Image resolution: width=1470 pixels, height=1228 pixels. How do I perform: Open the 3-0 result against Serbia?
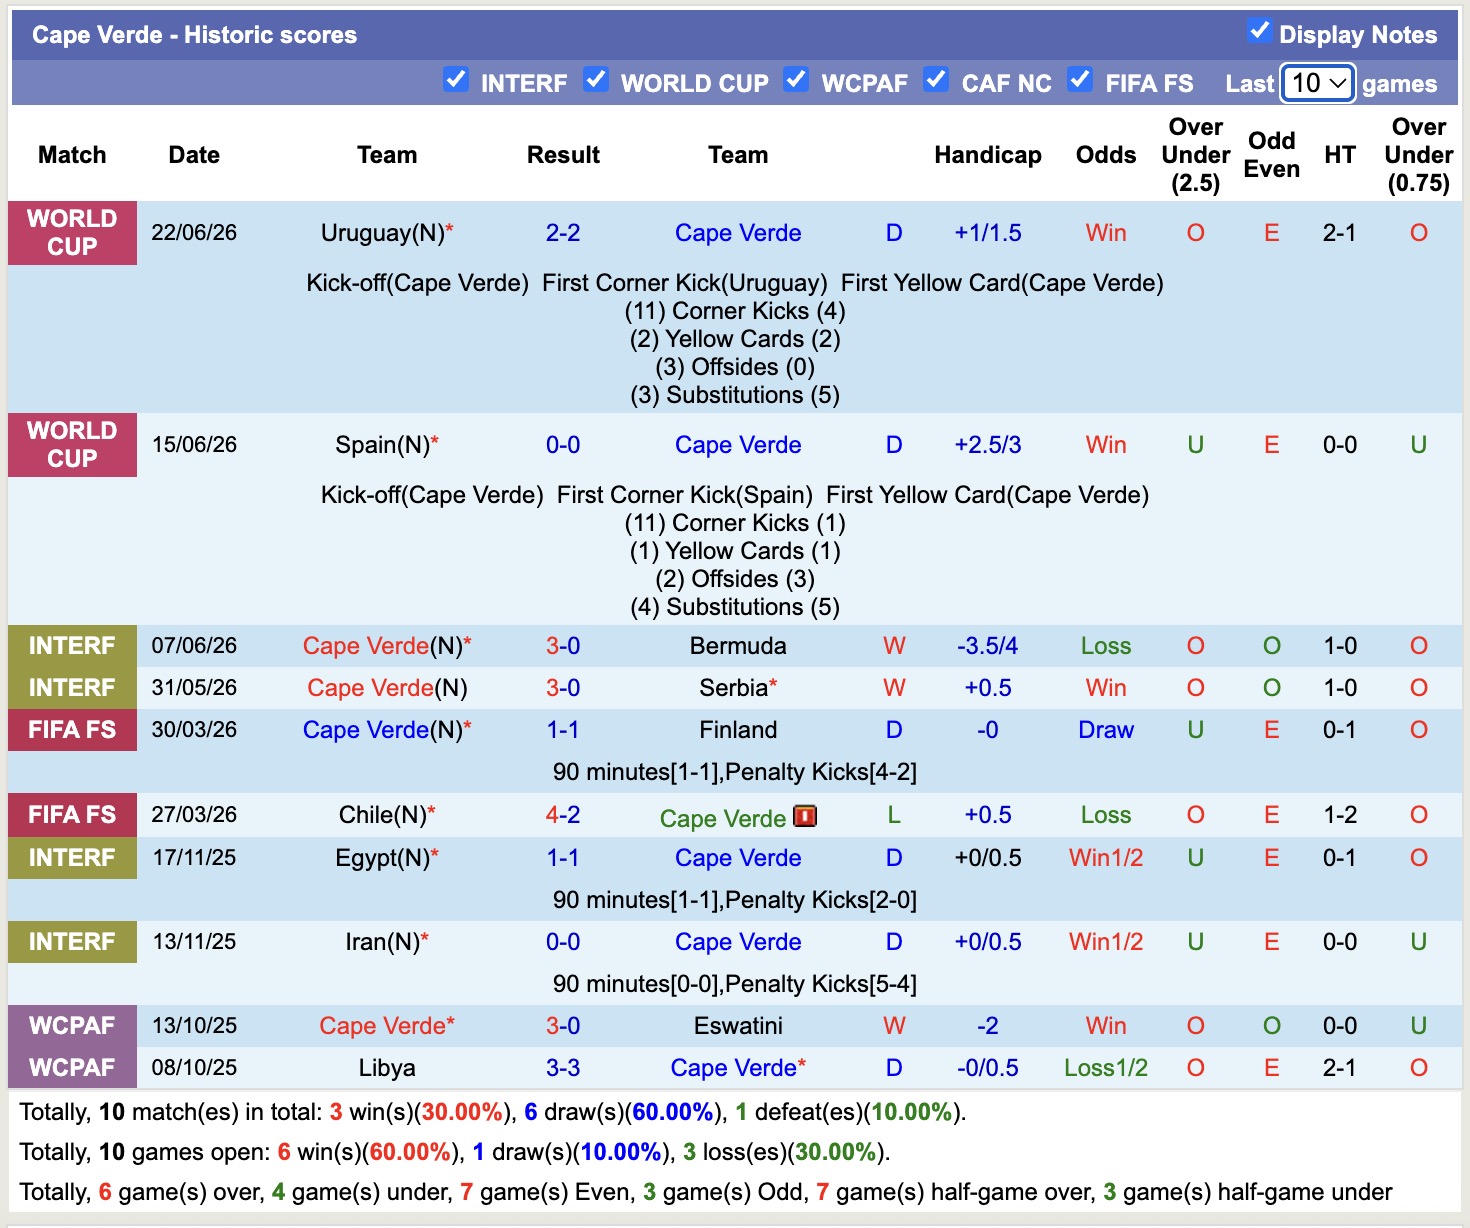point(563,688)
